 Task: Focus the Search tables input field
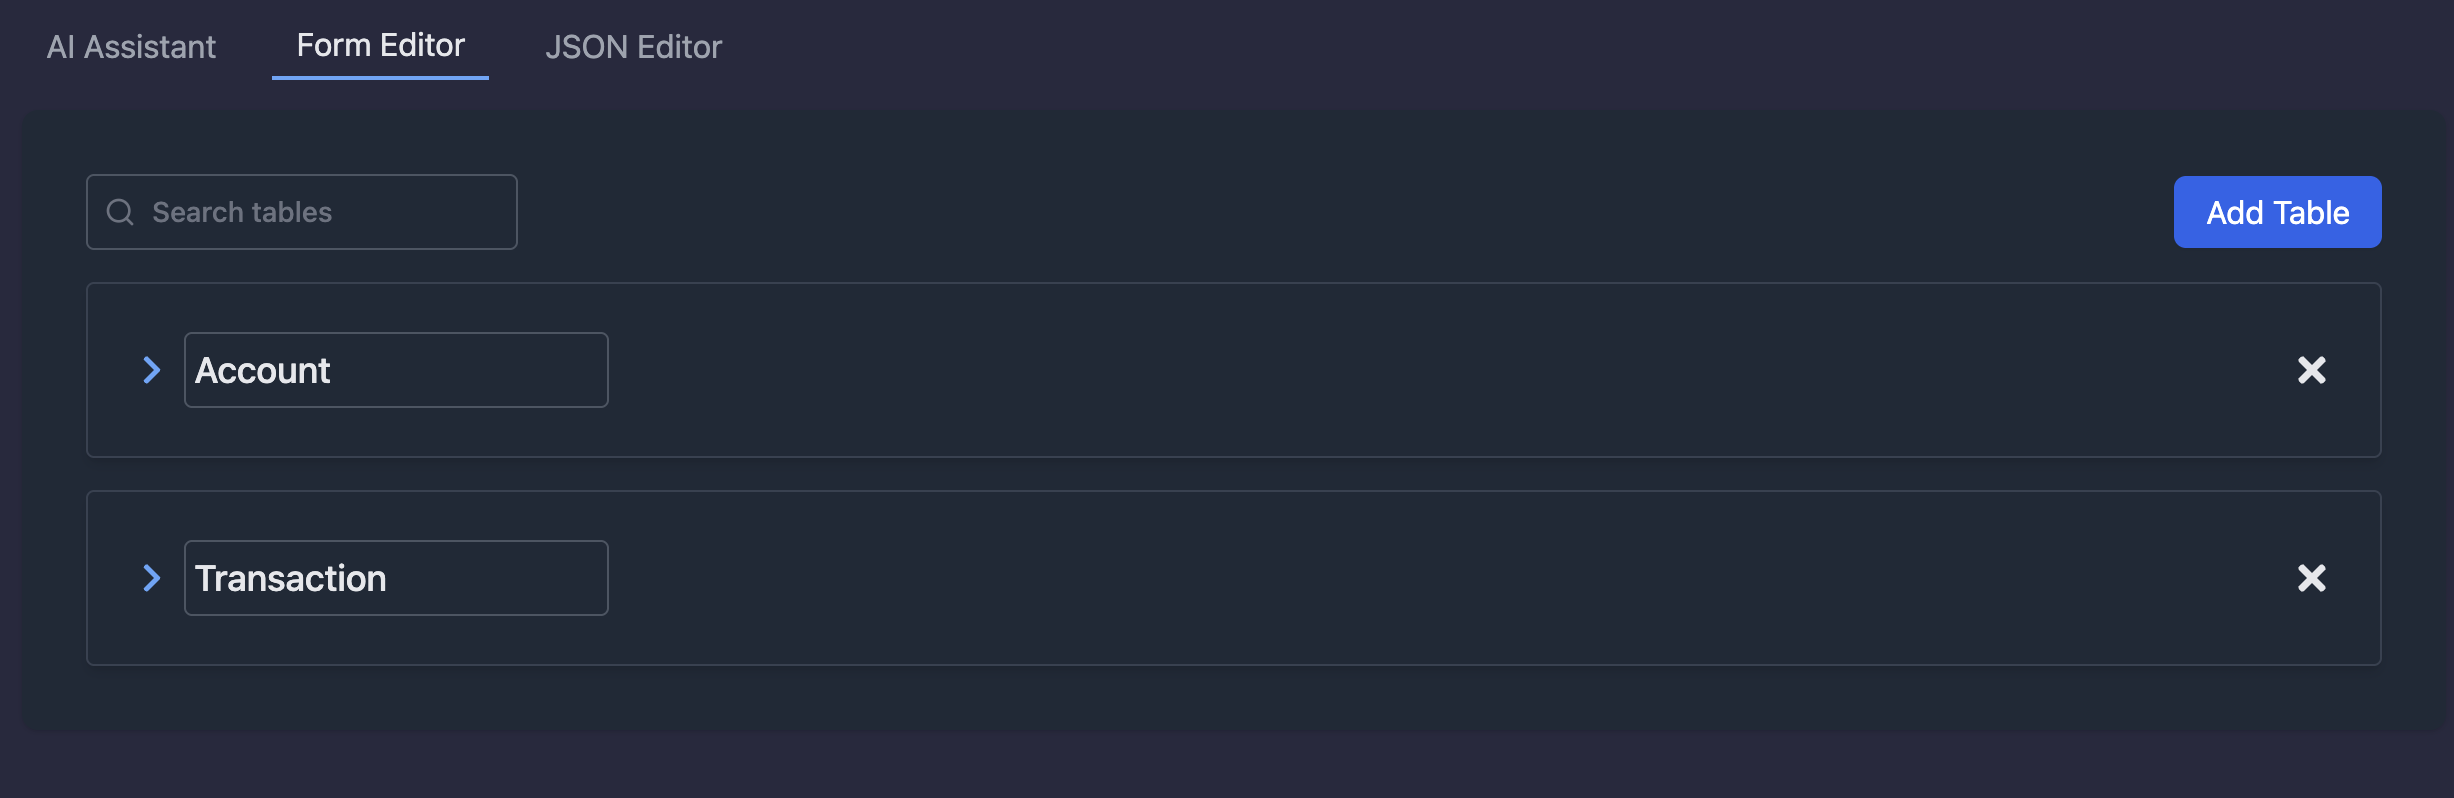pyautogui.click(x=320, y=212)
